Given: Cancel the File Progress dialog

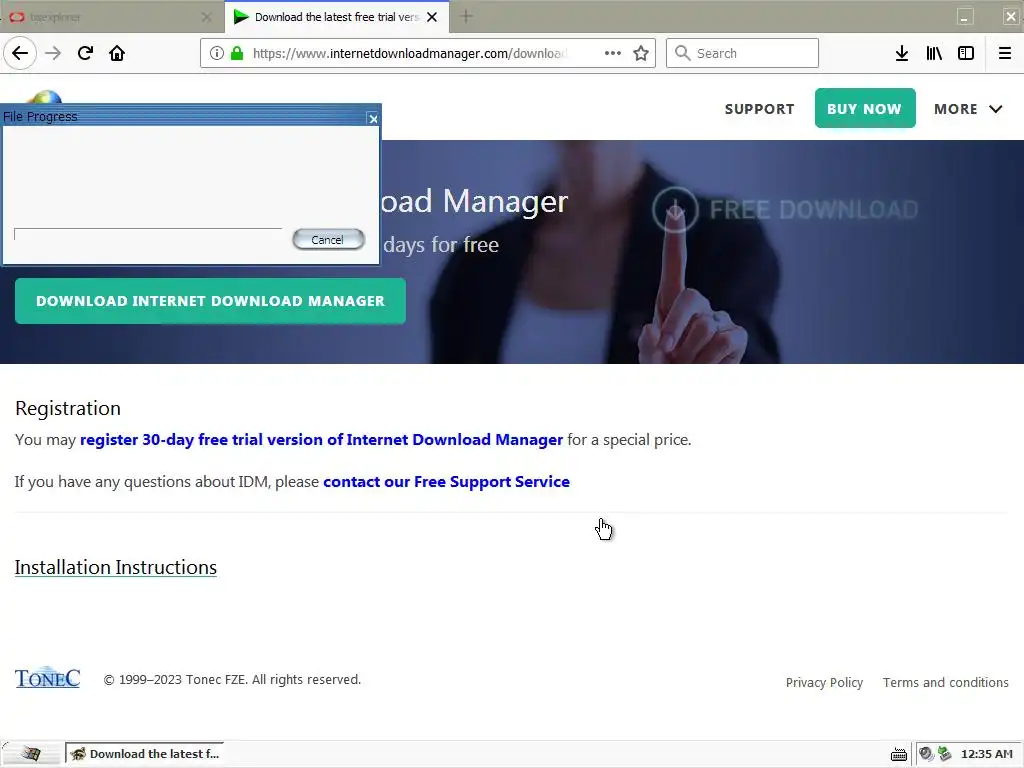Looking at the screenshot, I should pyautogui.click(x=328, y=240).
